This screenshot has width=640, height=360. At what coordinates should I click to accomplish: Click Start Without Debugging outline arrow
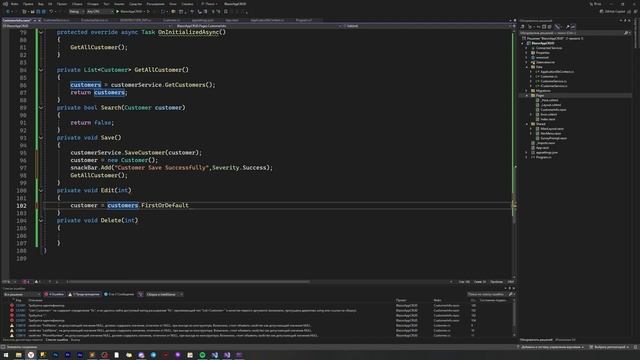[149, 11]
